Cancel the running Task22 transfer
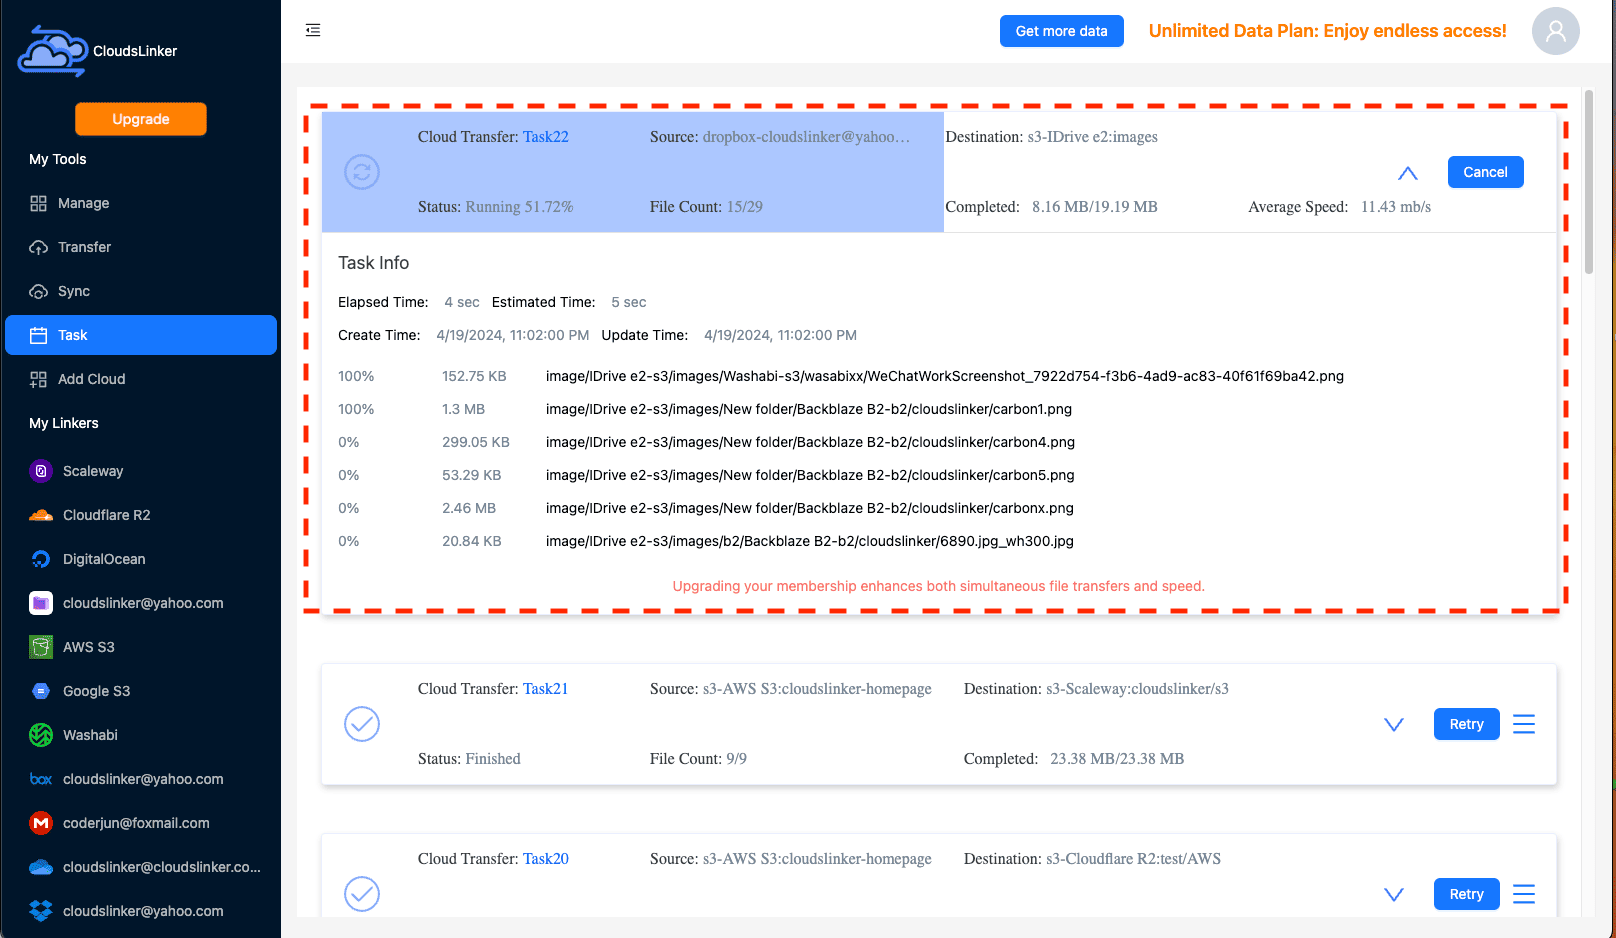 pos(1485,172)
